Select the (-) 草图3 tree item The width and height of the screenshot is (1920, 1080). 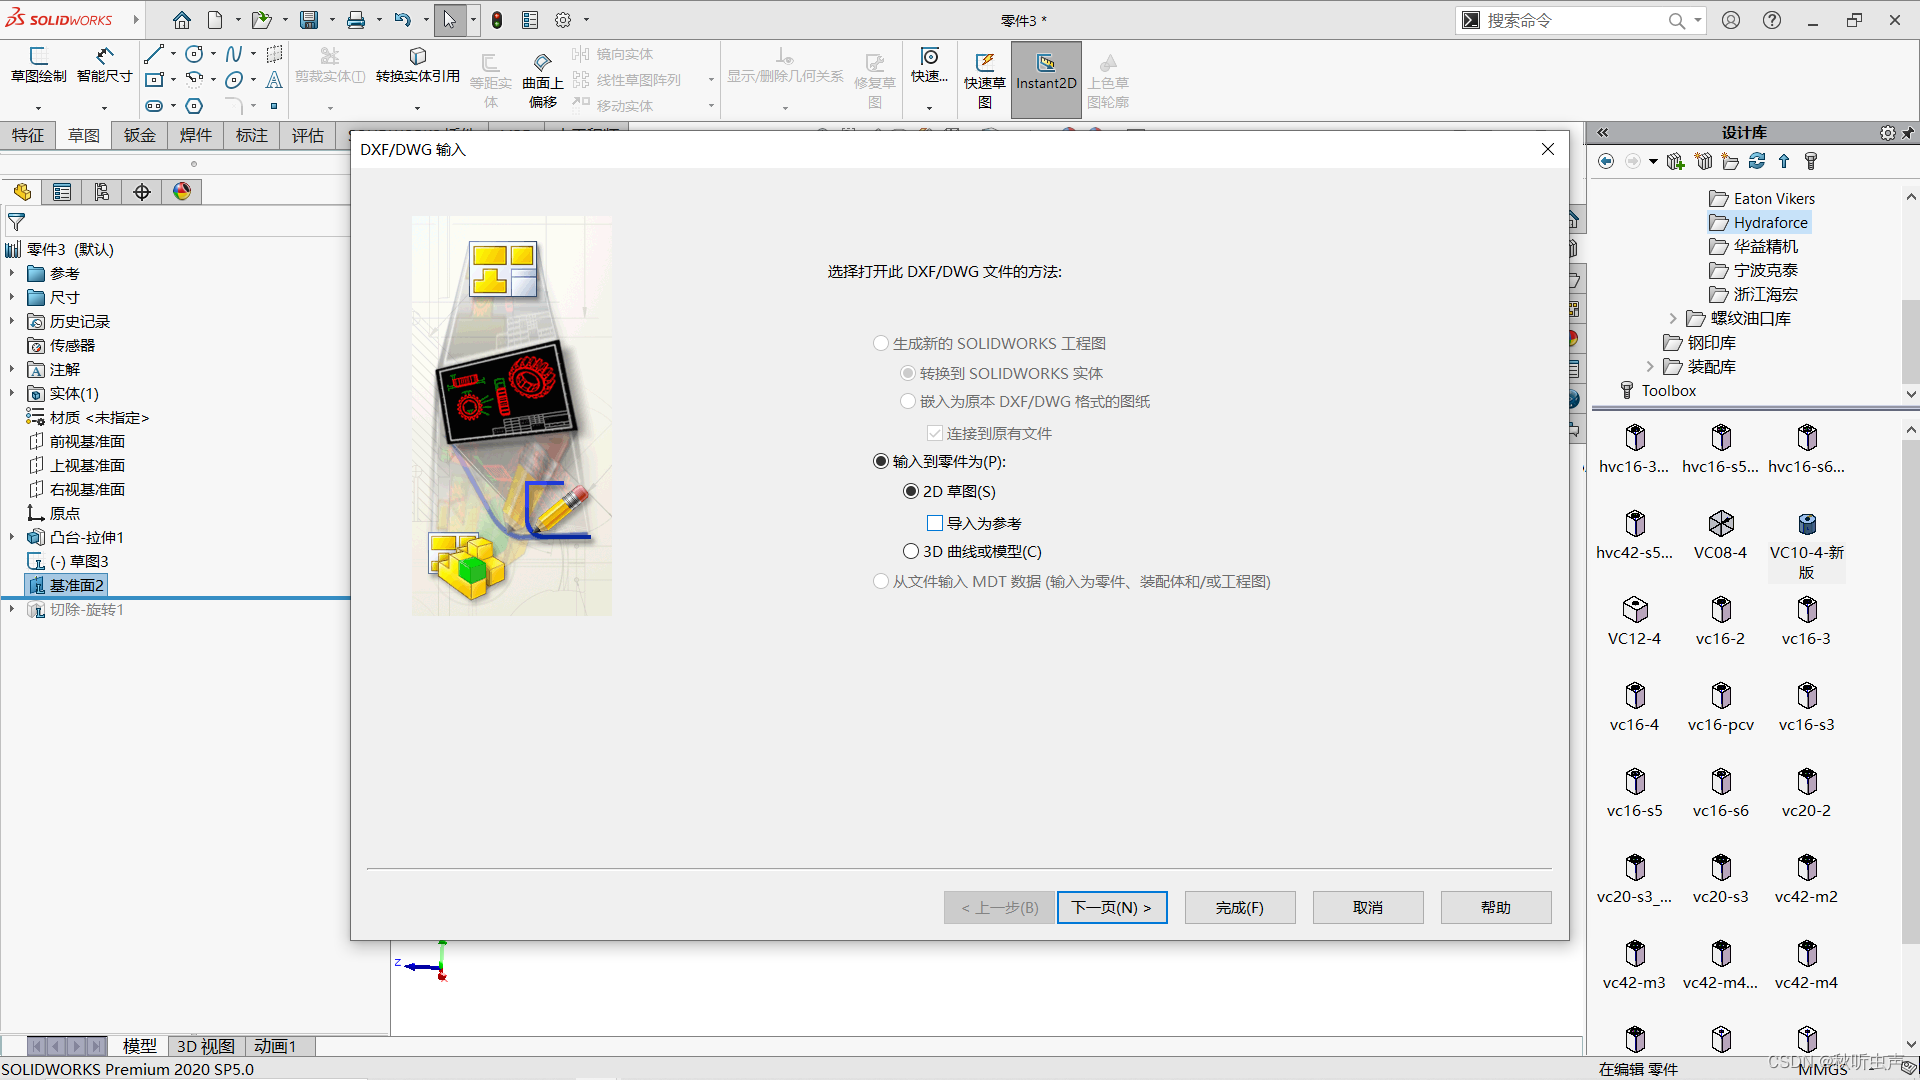coord(68,561)
